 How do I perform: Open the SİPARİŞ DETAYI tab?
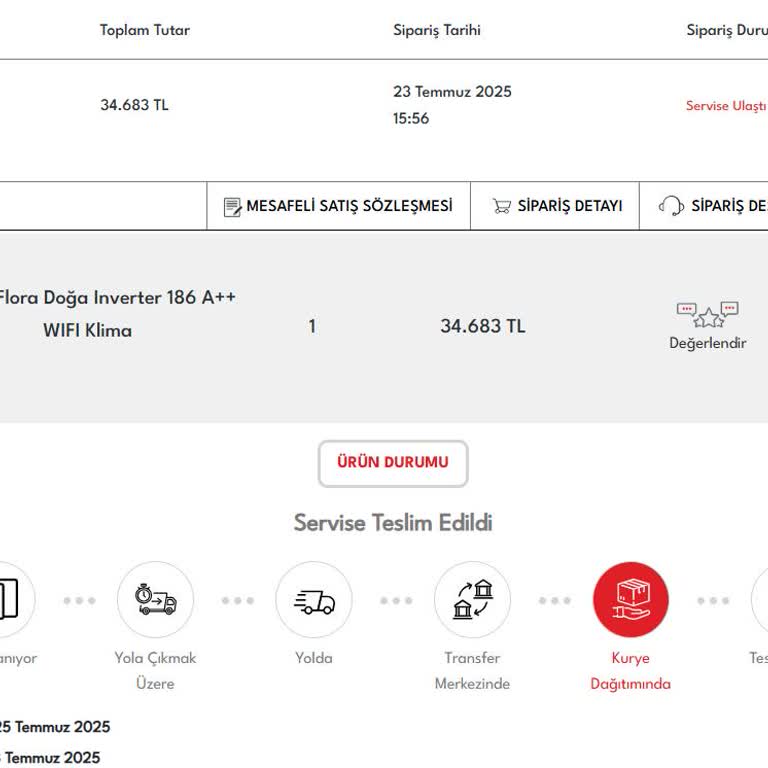(x=569, y=206)
